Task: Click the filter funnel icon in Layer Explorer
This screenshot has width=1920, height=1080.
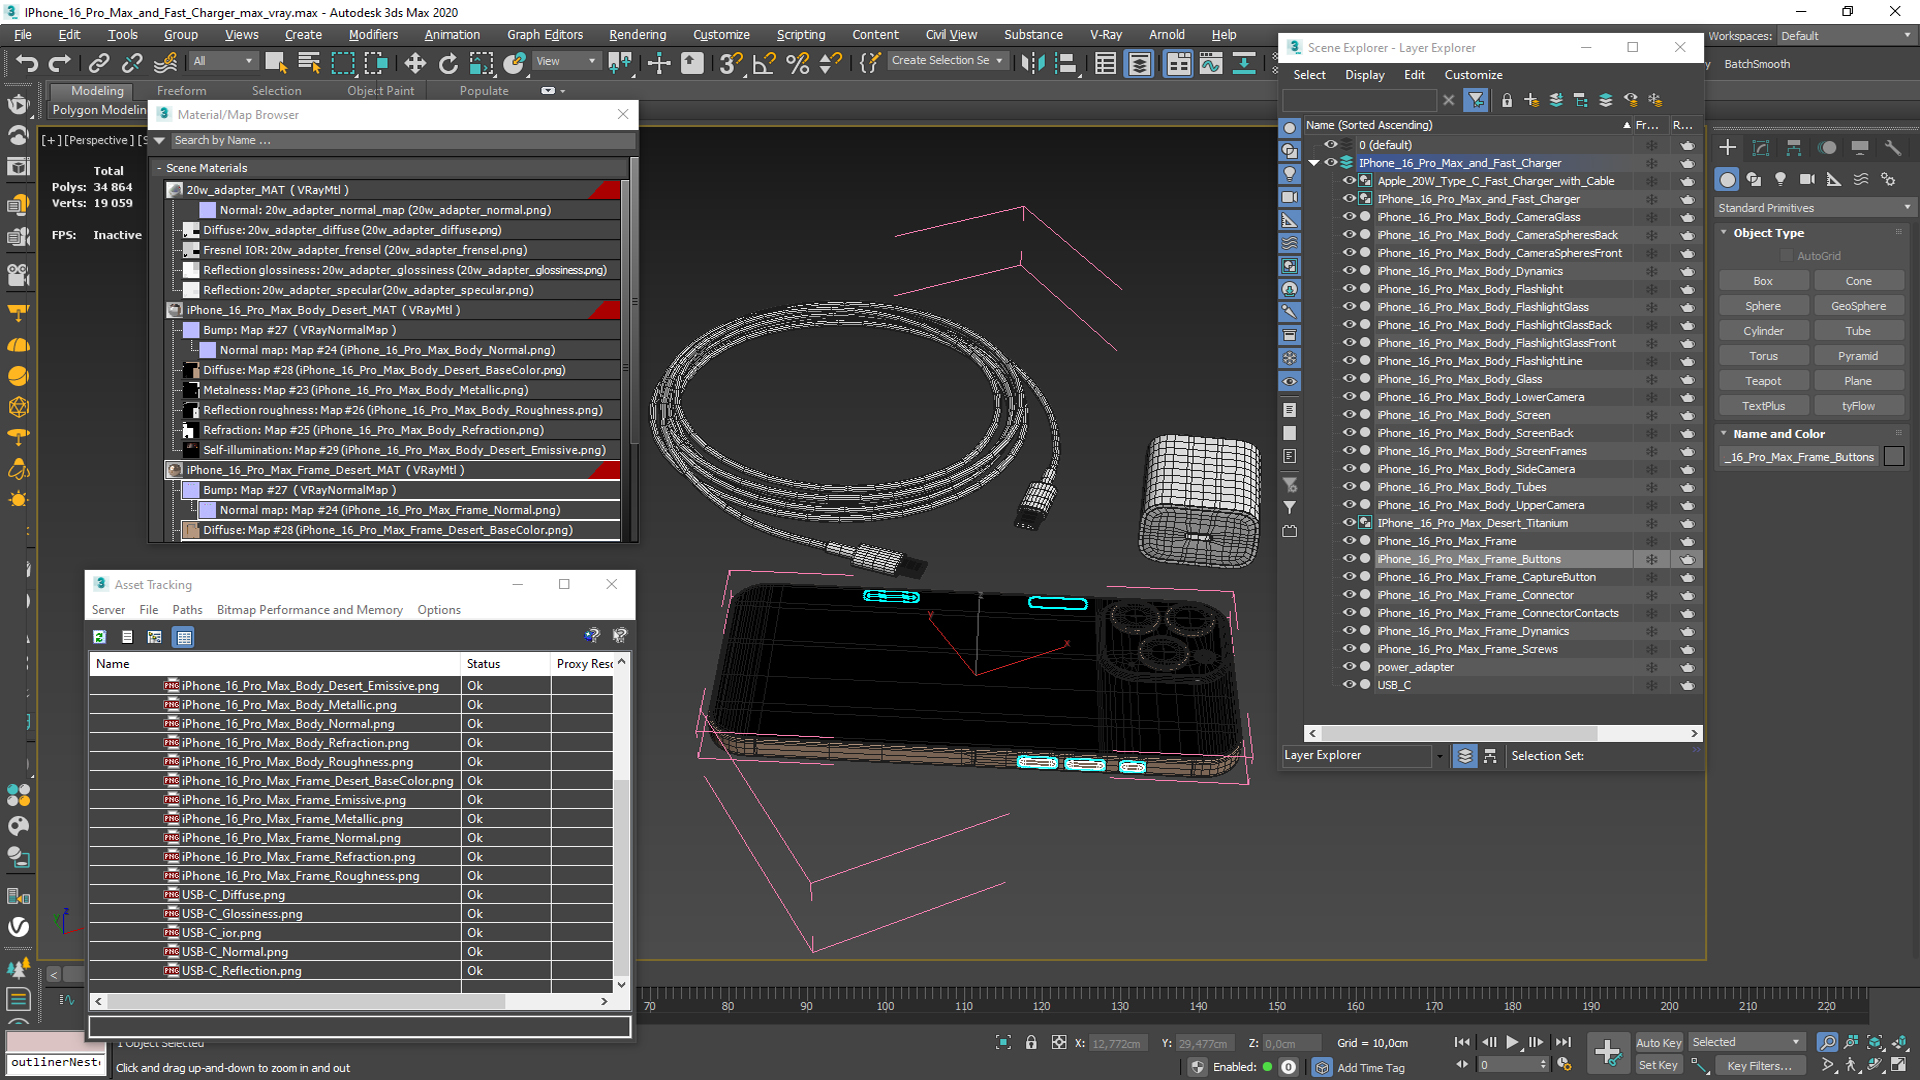Action: tap(1475, 100)
